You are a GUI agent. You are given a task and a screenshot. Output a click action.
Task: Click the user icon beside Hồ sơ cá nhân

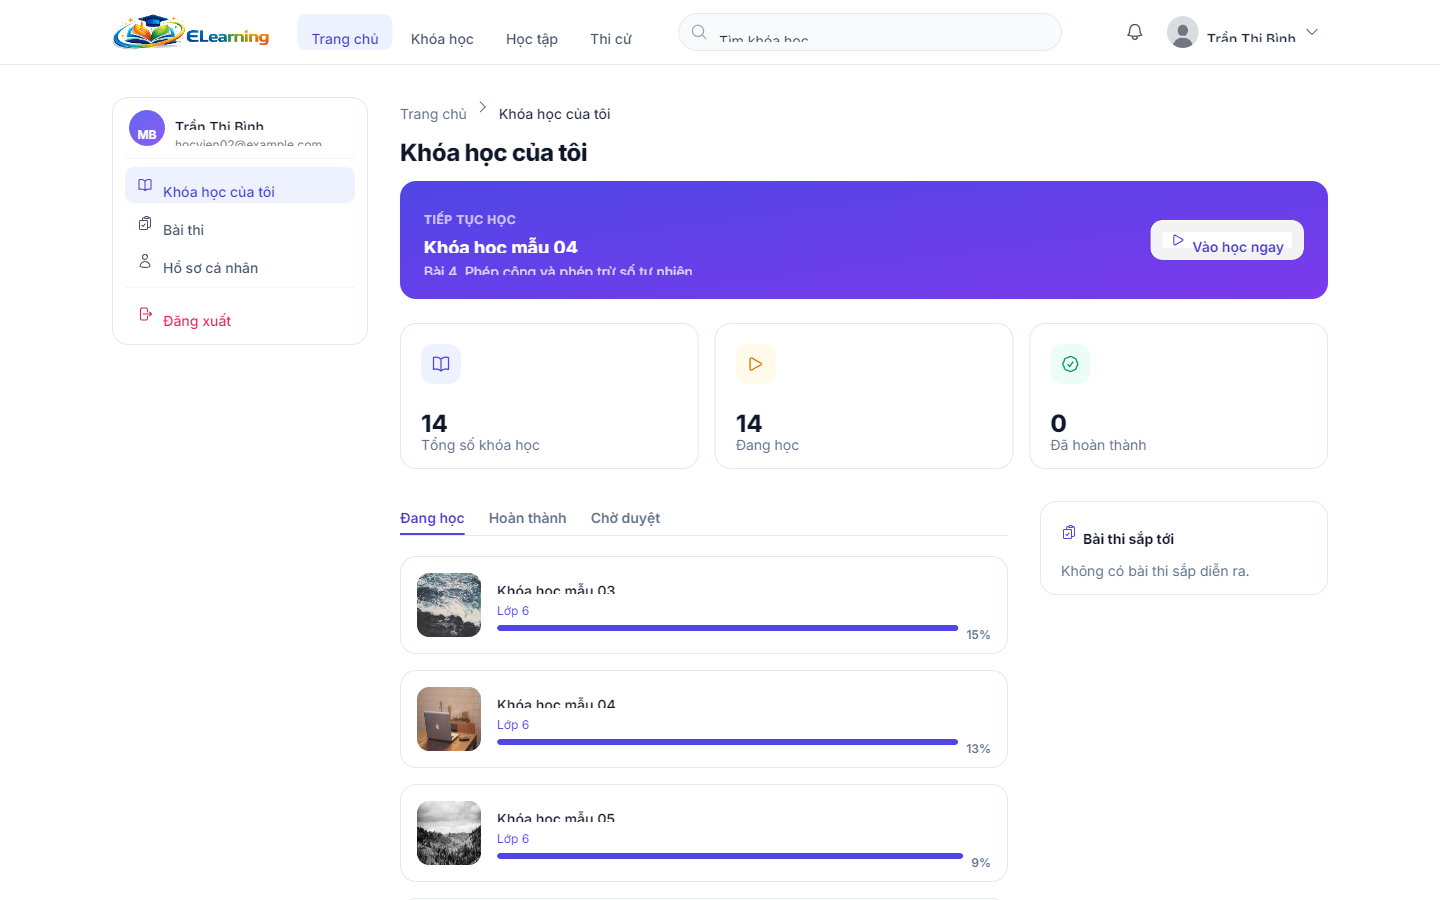point(145,261)
